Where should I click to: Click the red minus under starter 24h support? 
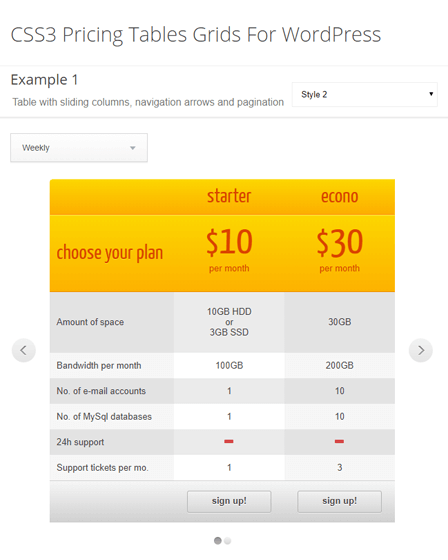click(x=229, y=442)
